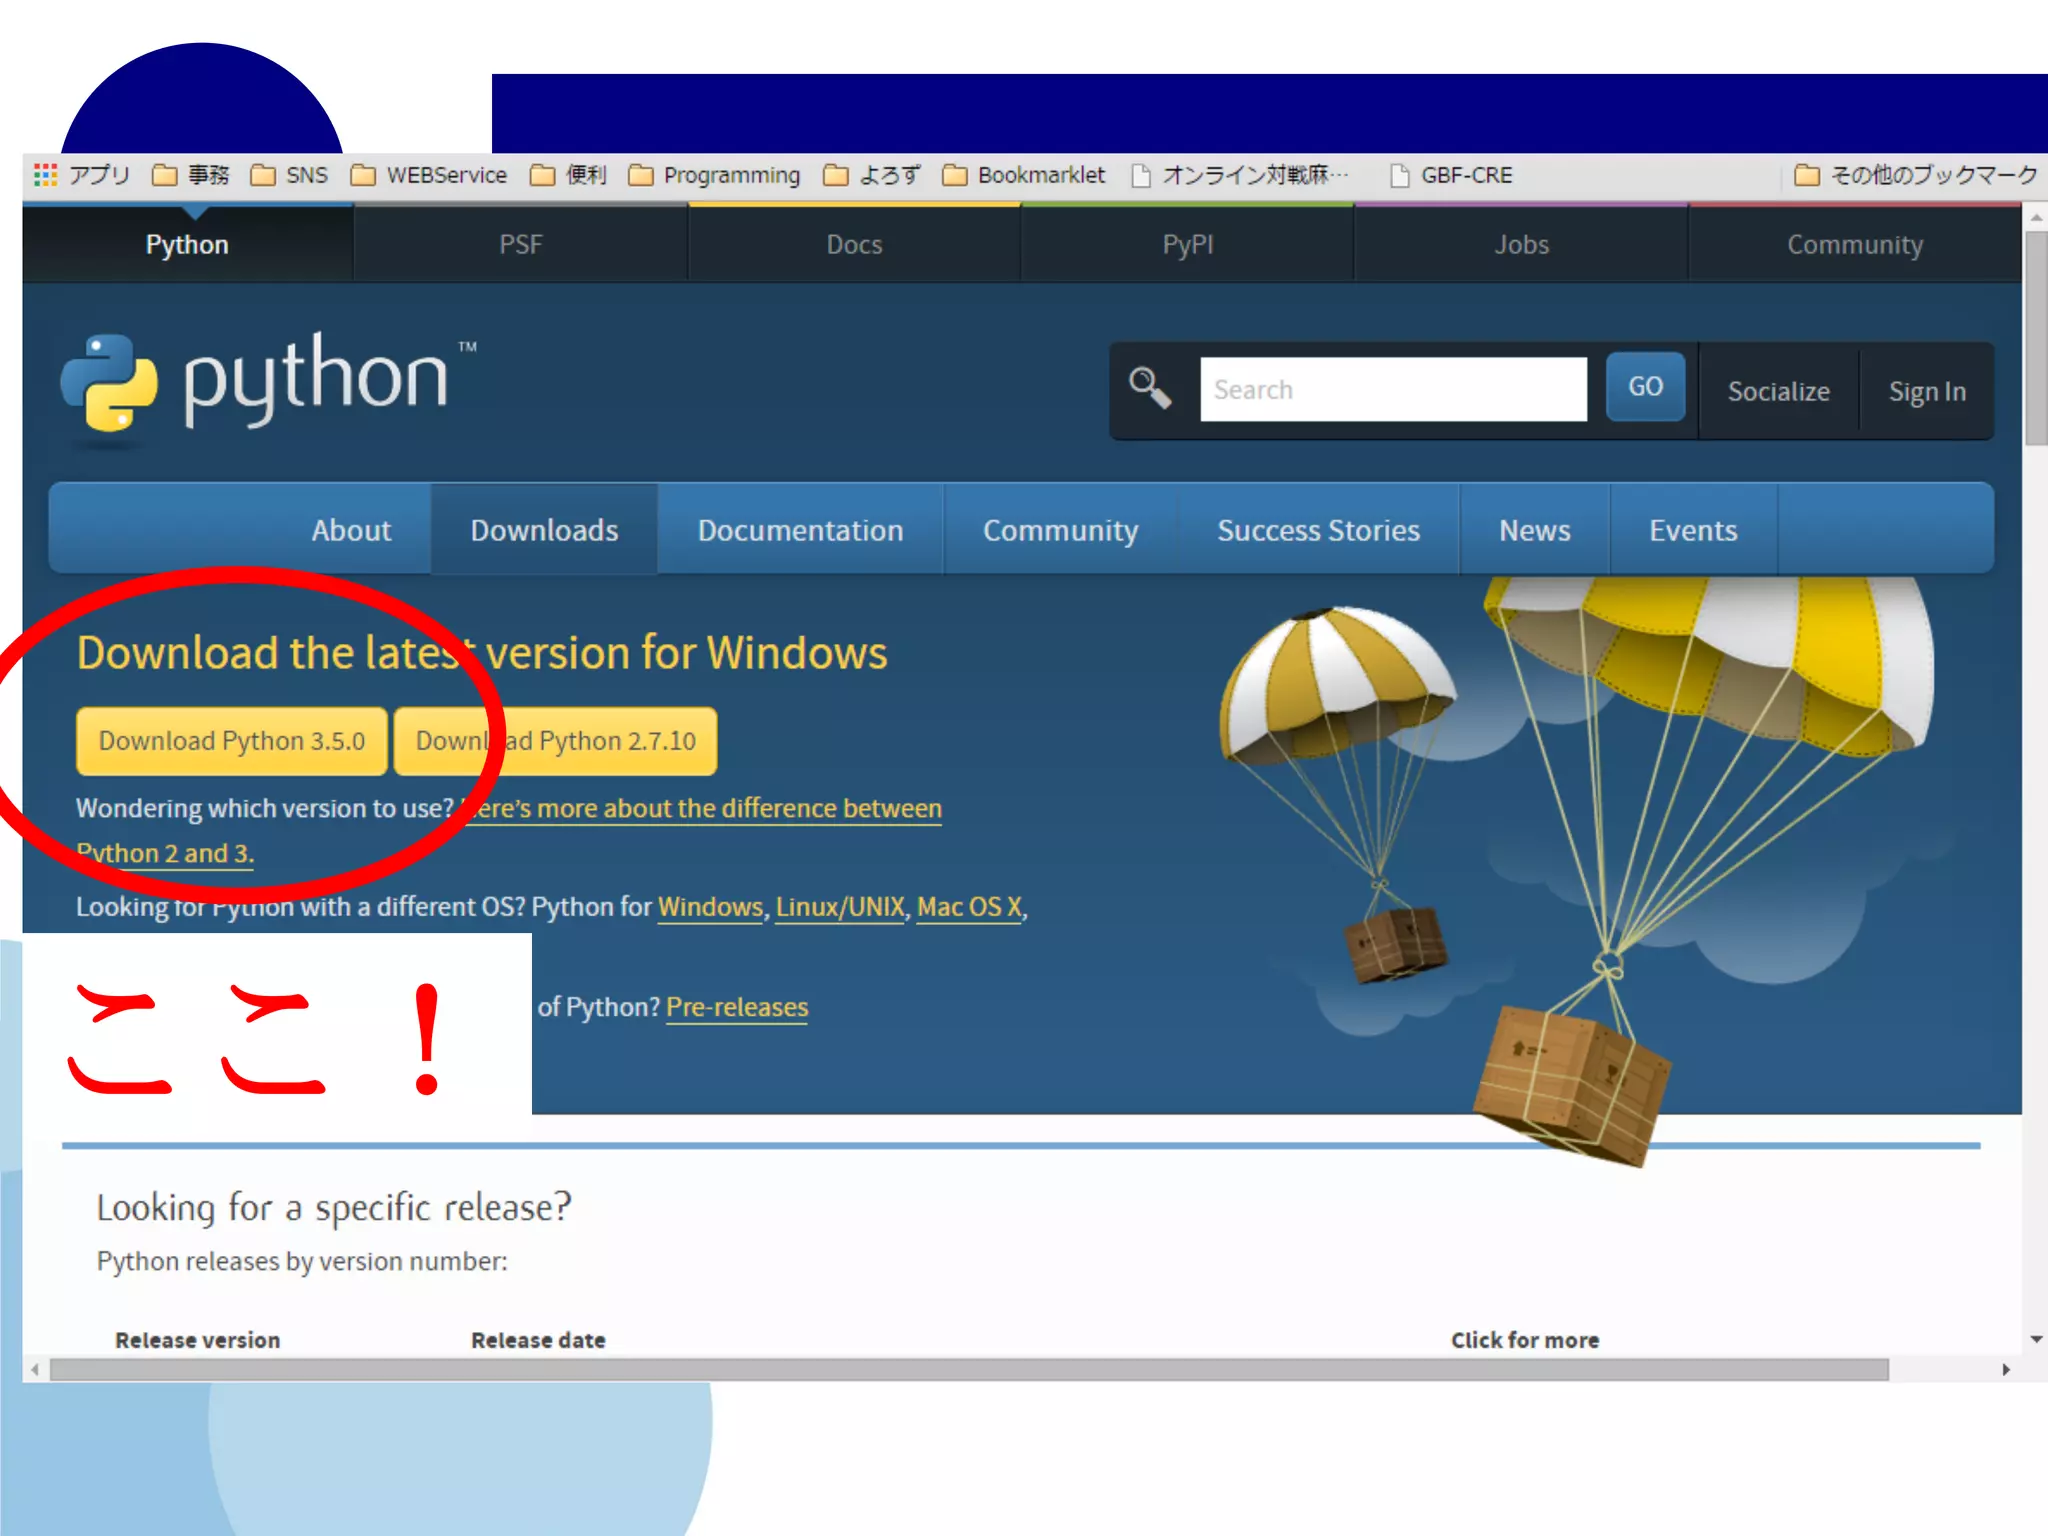Image resolution: width=2048 pixels, height=1536 pixels.
Task: Select the PSF top tab
Action: tap(520, 244)
